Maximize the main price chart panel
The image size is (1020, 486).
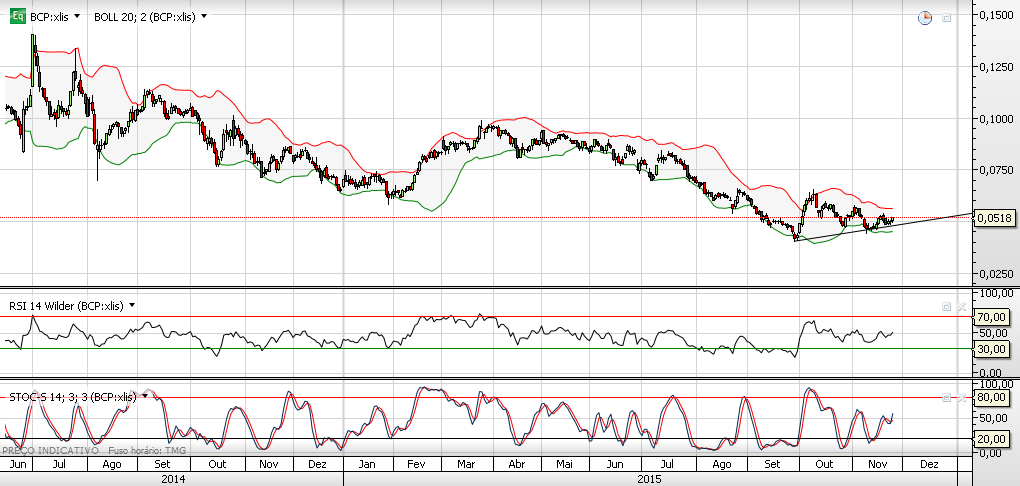[x=946, y=17]
